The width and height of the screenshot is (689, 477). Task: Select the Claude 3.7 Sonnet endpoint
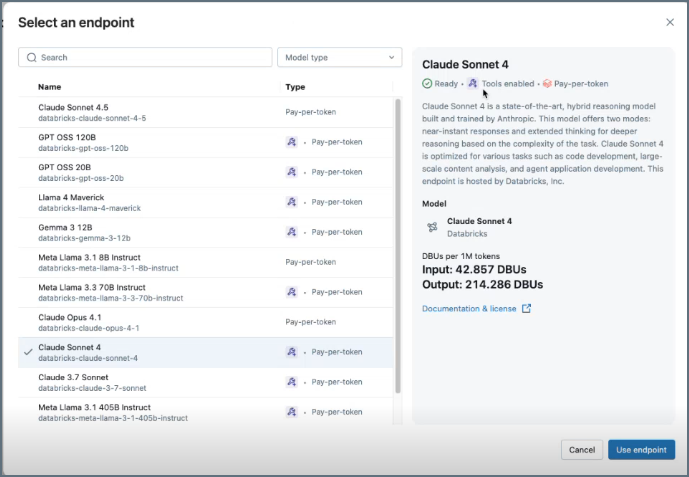[206, 382]
